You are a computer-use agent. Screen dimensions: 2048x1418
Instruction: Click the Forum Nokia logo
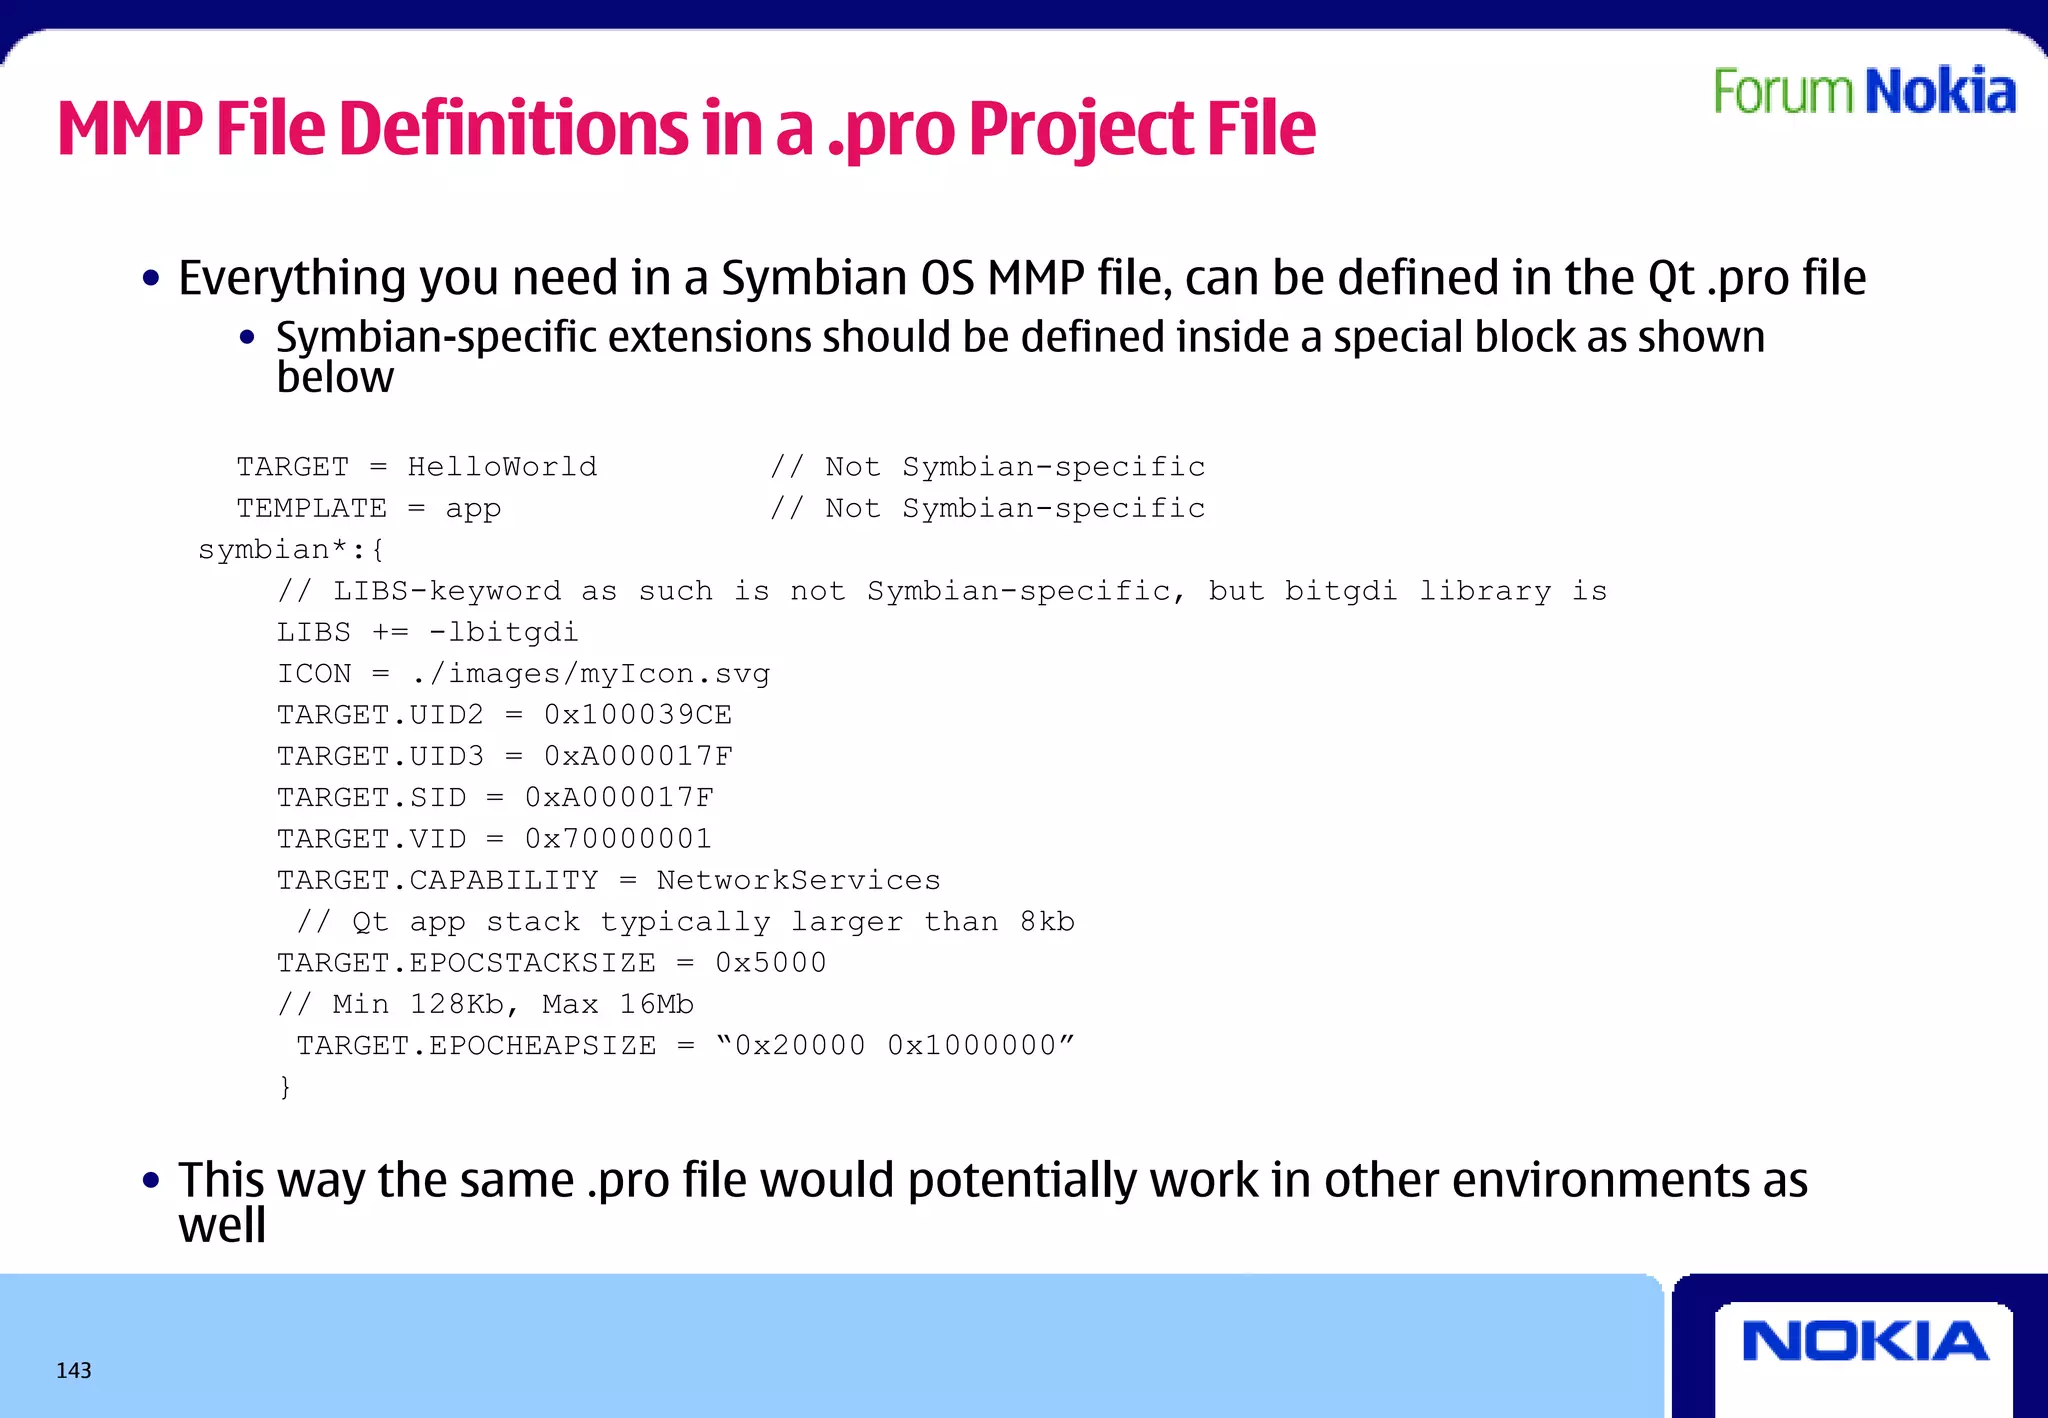pyautogui.click(x=1865, y=92)
